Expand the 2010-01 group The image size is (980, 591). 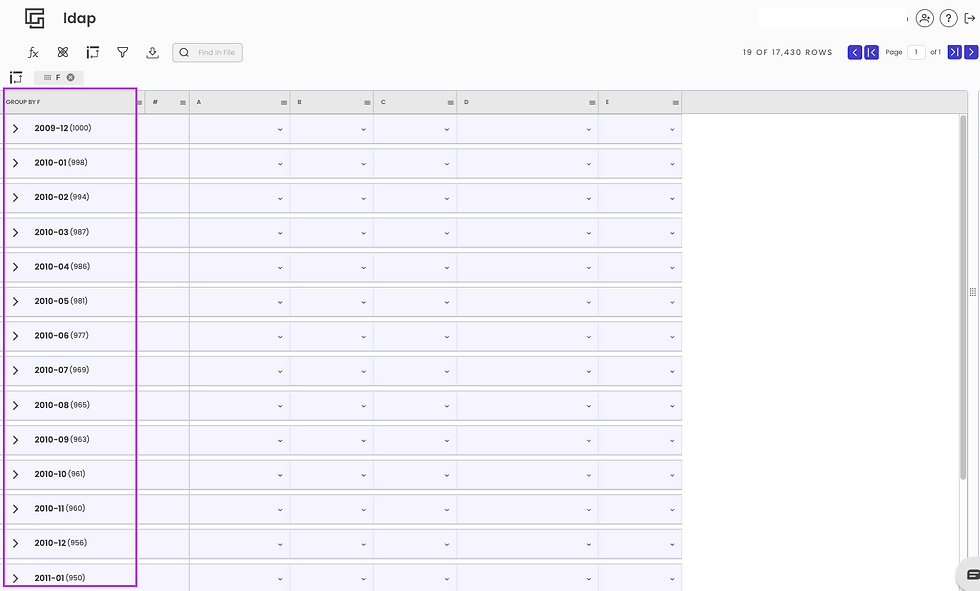pos(16,163)
